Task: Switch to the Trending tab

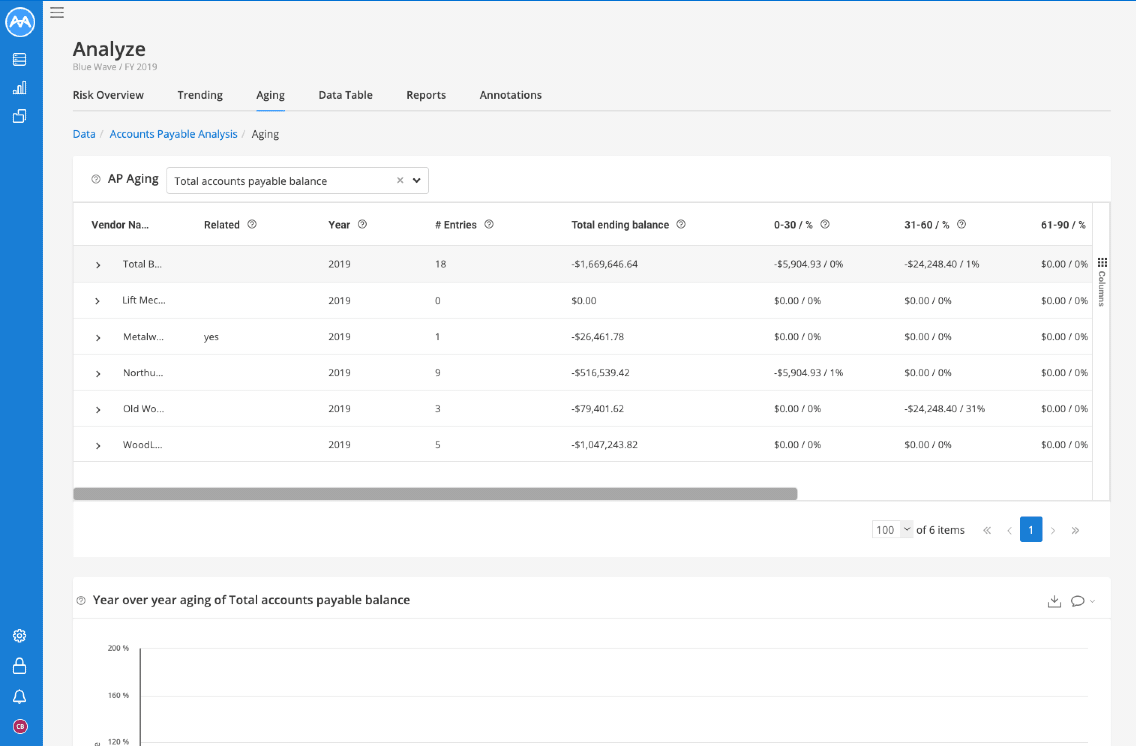Action: pyautogui.click(x=200, y=95)
